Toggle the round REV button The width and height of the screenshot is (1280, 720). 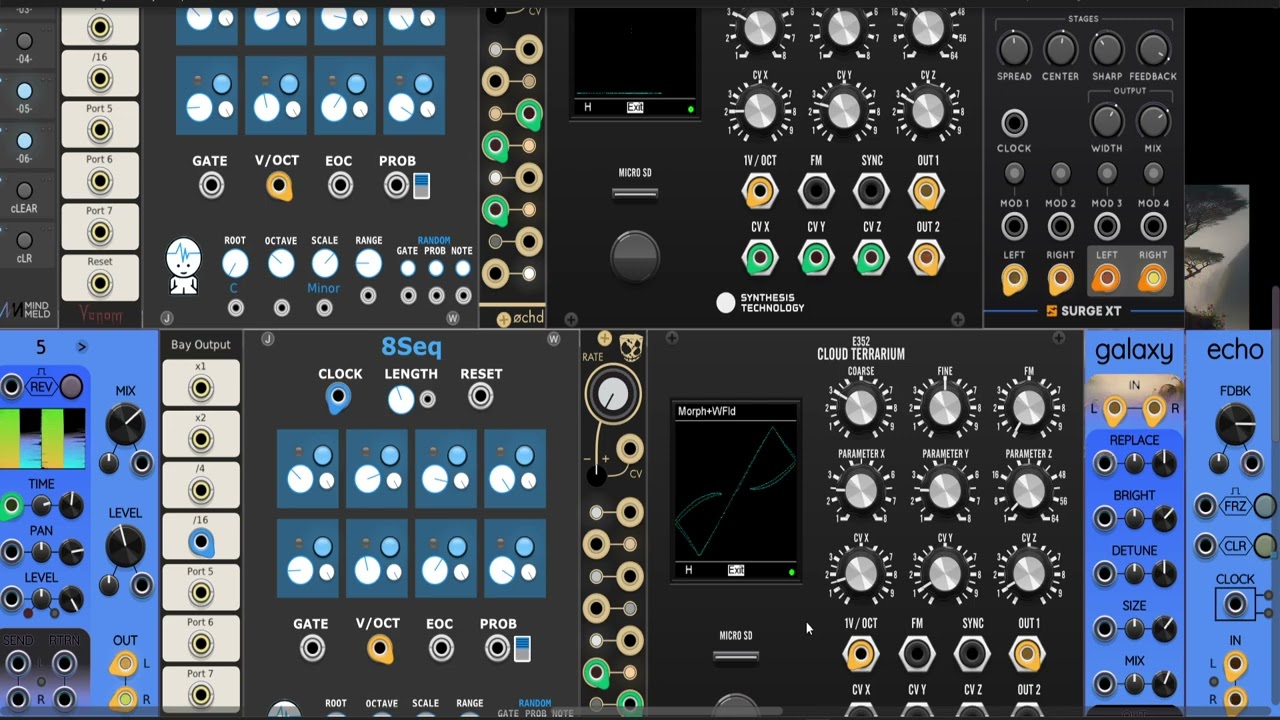[x=71, y=387]
